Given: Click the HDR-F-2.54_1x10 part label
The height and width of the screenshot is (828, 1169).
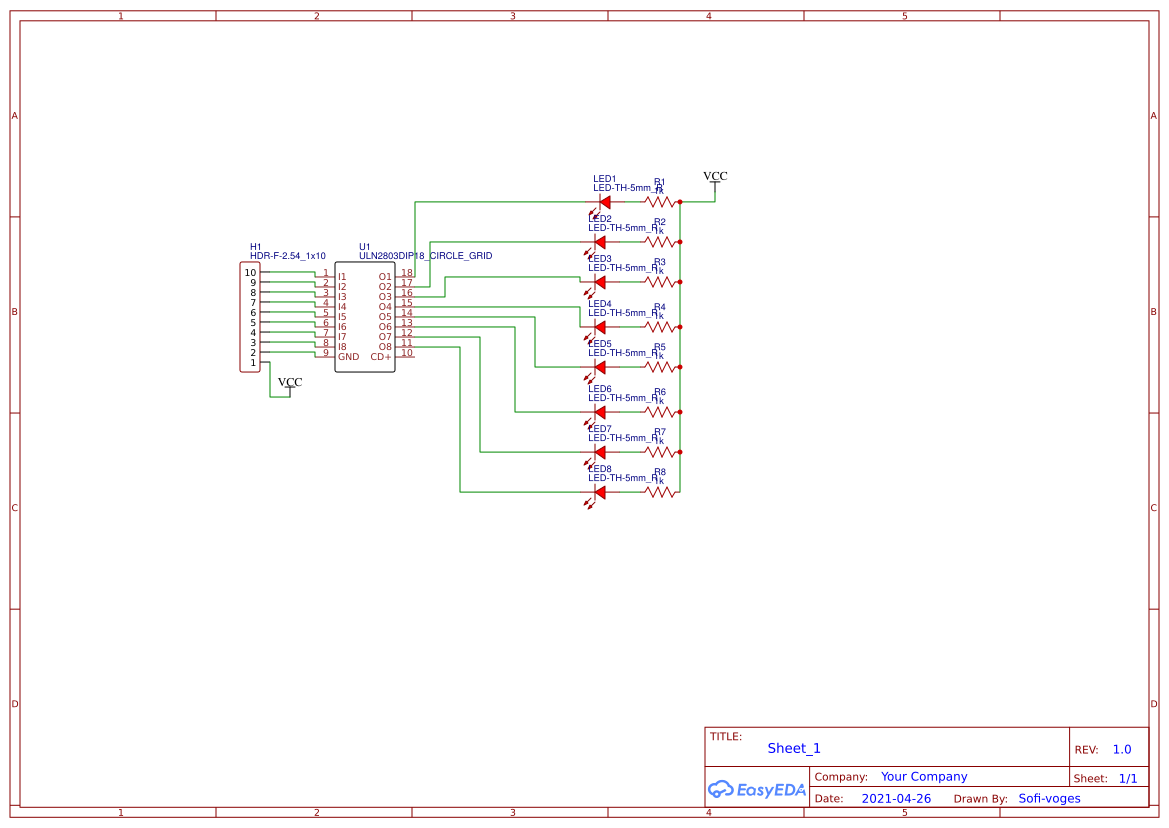Looking at the screenshot, I should pos(288,256).
